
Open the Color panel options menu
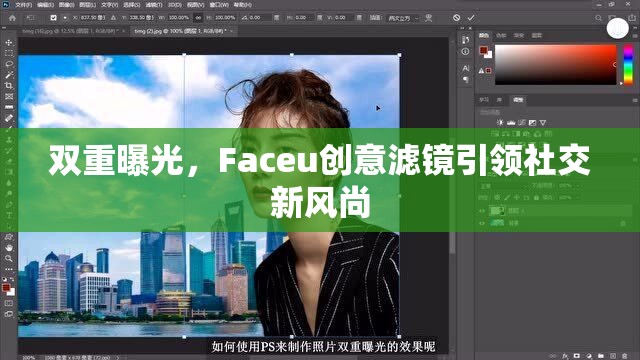(635, 36)
